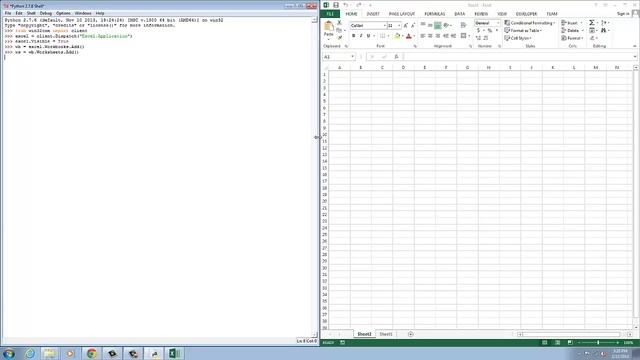Click the Decrease Font Size icon

pos(413,25)
